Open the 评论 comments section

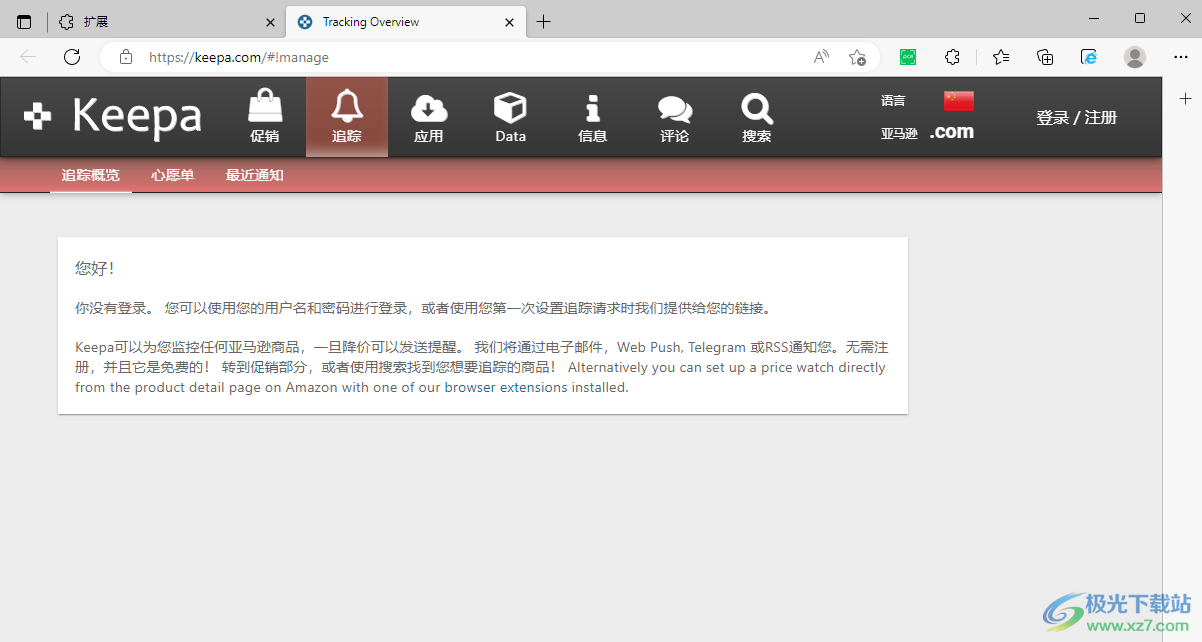pos(675,117)
